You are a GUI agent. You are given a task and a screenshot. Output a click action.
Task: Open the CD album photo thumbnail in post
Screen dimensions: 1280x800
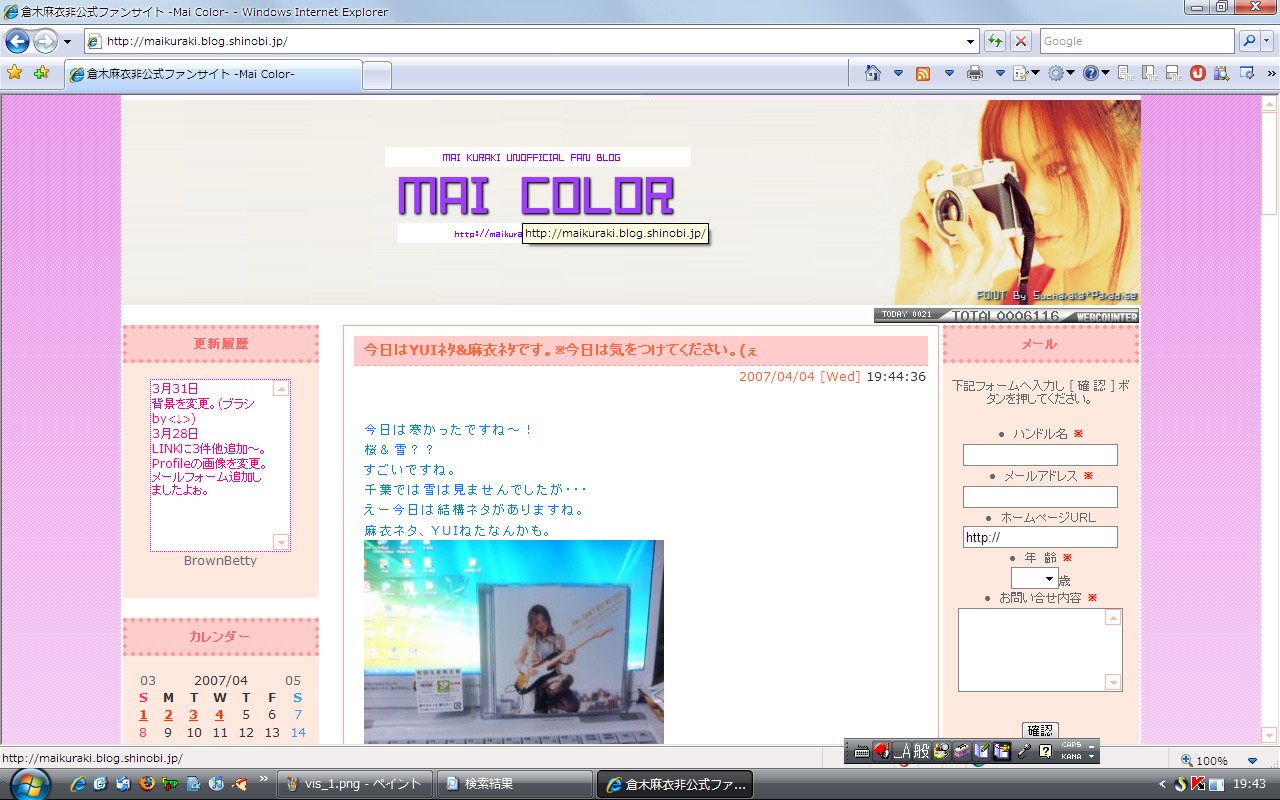[514, 642]
